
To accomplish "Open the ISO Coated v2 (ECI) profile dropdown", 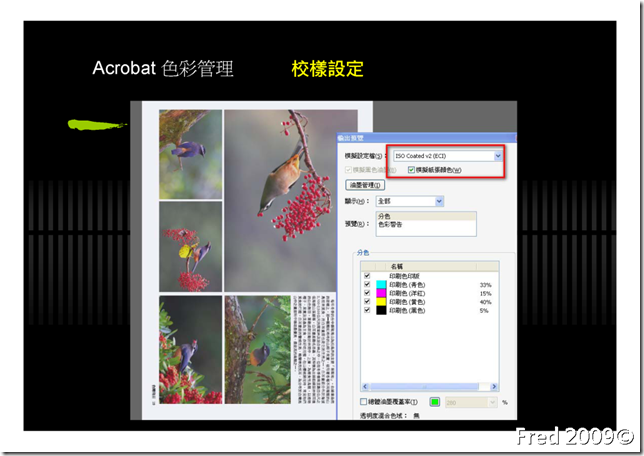I will click(497, 156).
